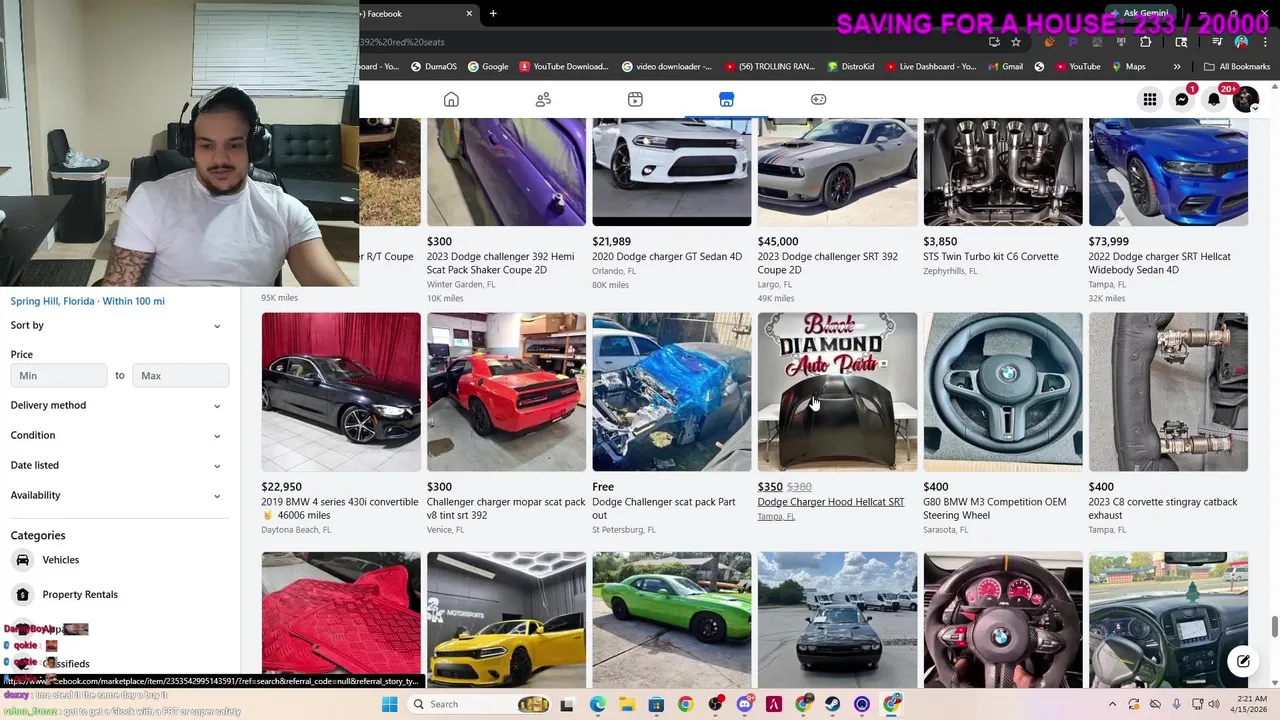Image resolution: width=1280 pixels, height=720 pixels.
Task: Go to Facebook Home icon
Action: [451, 99]
